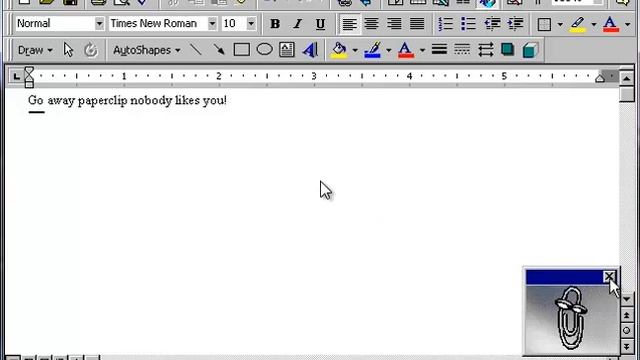Expand the Borders dropdown arrow
This screenshot has height=360, width=640.
560,24
